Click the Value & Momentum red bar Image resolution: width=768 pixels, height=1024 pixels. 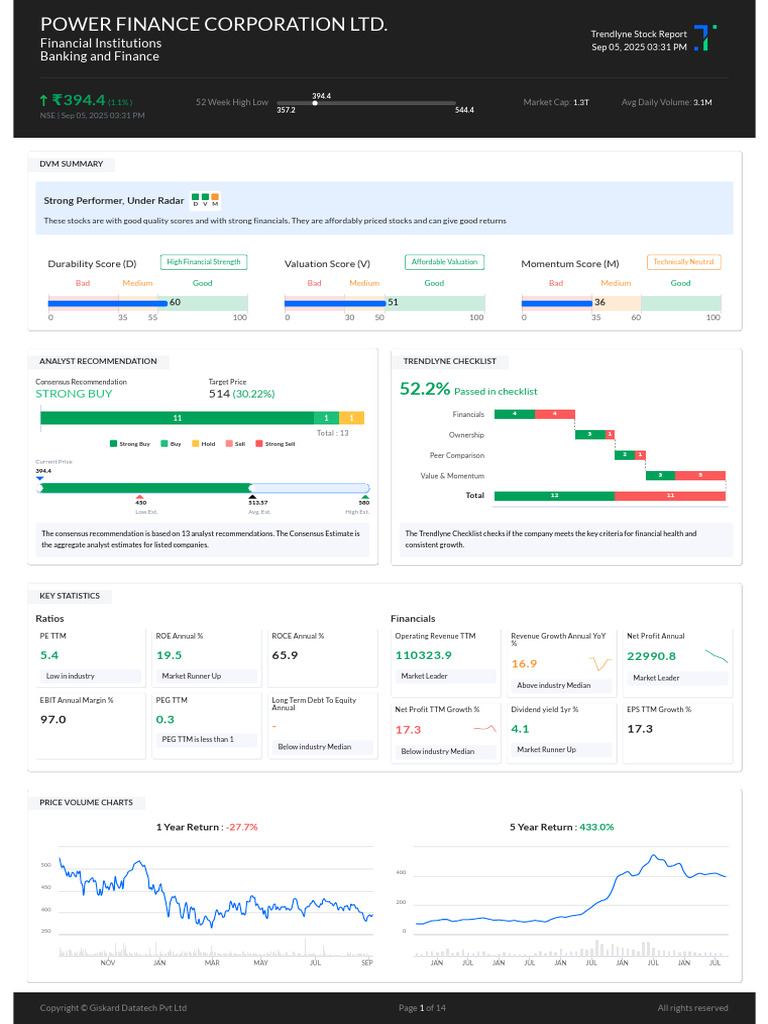pyautogui.click(x=700, y=475)
